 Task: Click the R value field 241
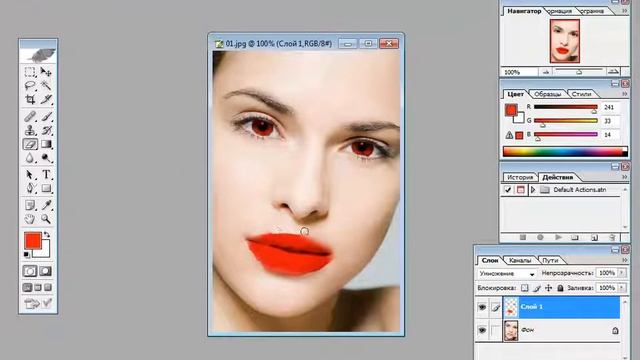610,107
